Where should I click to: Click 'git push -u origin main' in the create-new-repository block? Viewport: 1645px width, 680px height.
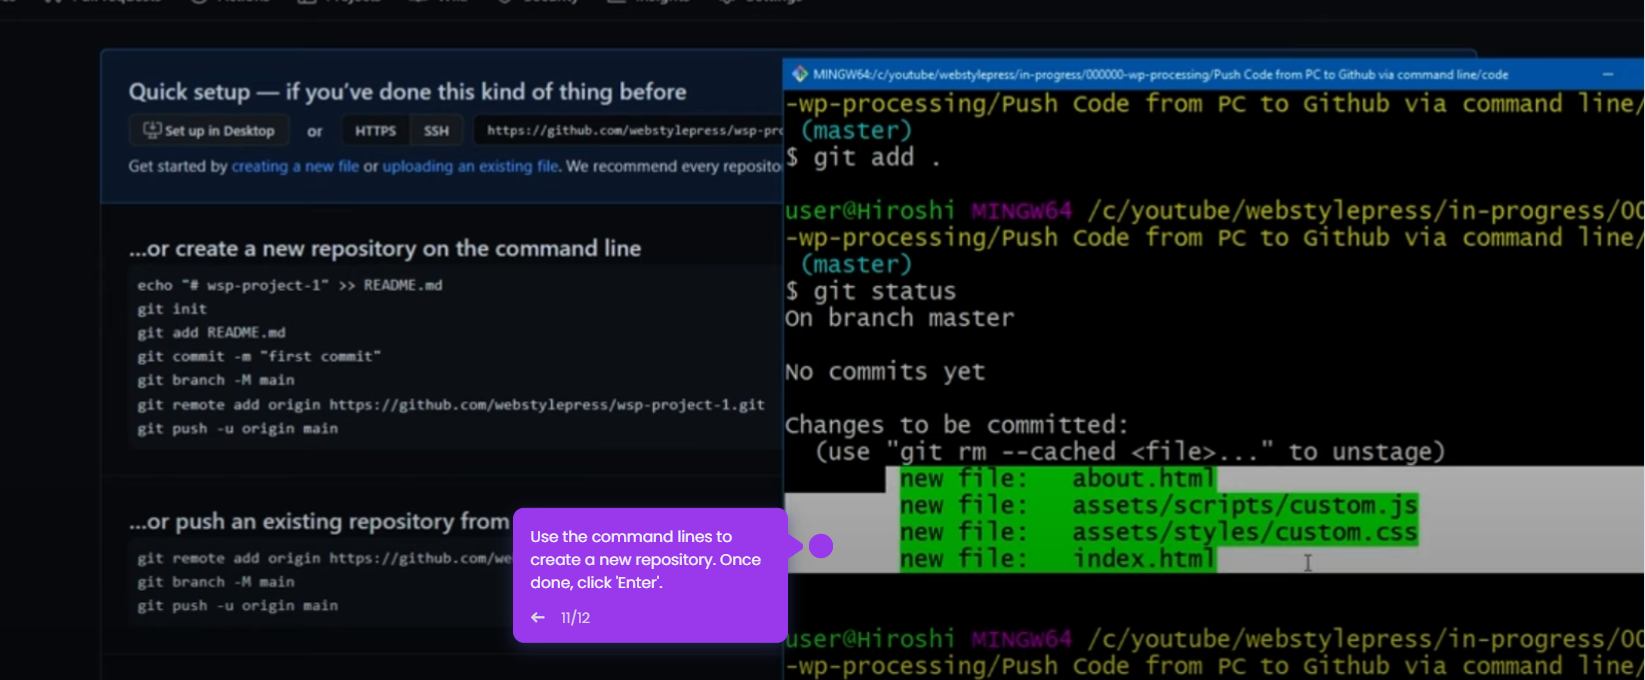pyautogui.click(x=238, y=428)
